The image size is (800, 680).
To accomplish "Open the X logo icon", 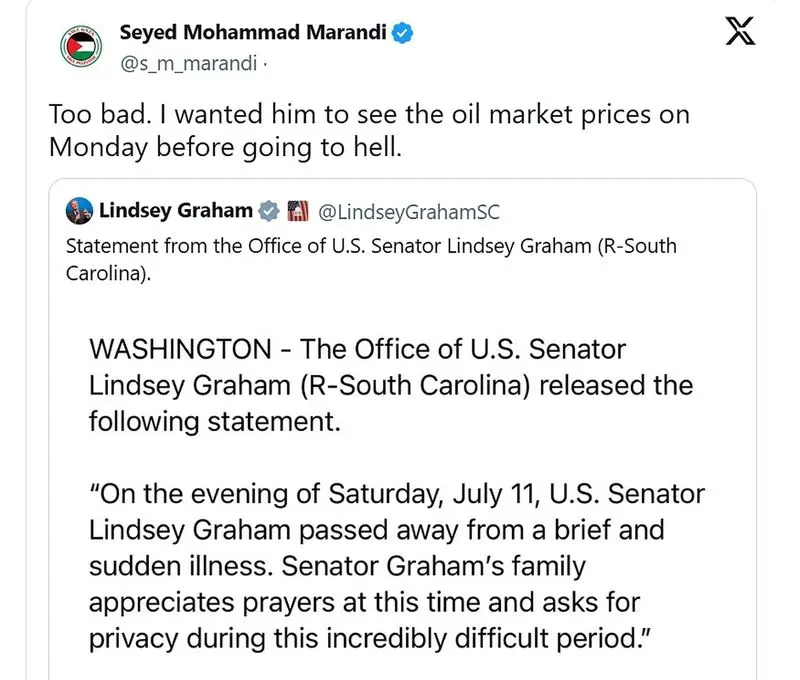I will coord(740,31).
